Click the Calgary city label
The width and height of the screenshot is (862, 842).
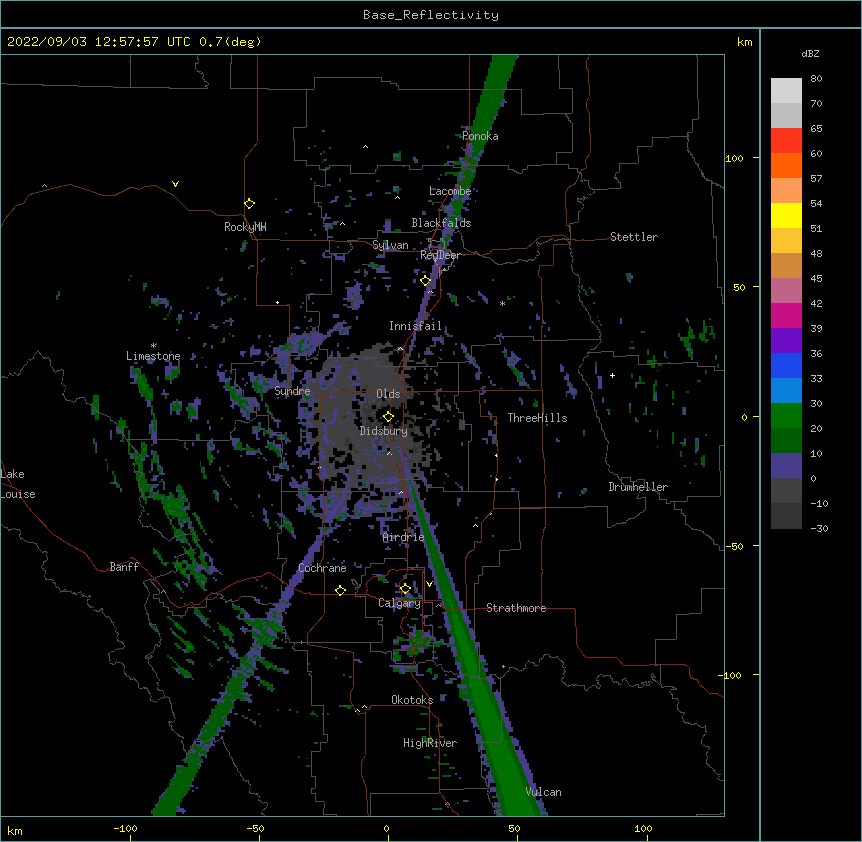pos(399,603)
